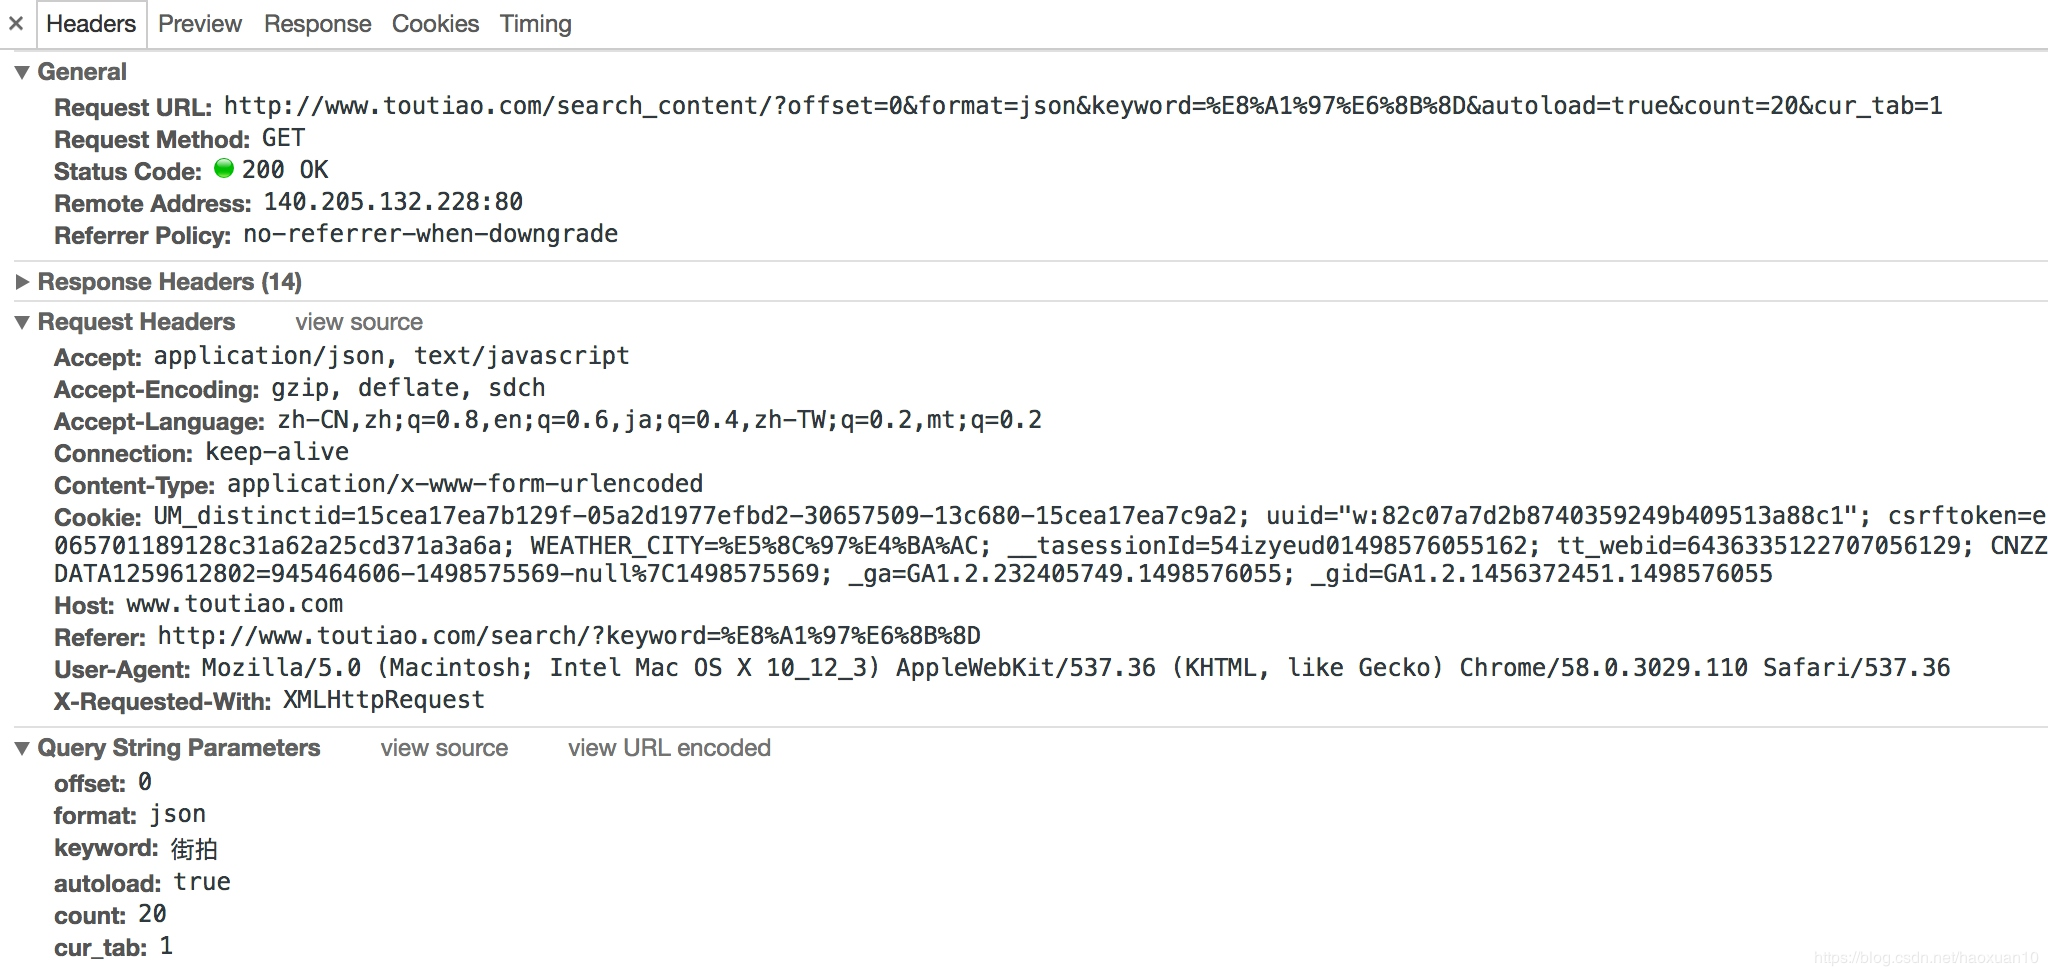This screenshot has width=2048, height=976.
Task: Click the view URL encoded link
Action: tap(669, 748)
